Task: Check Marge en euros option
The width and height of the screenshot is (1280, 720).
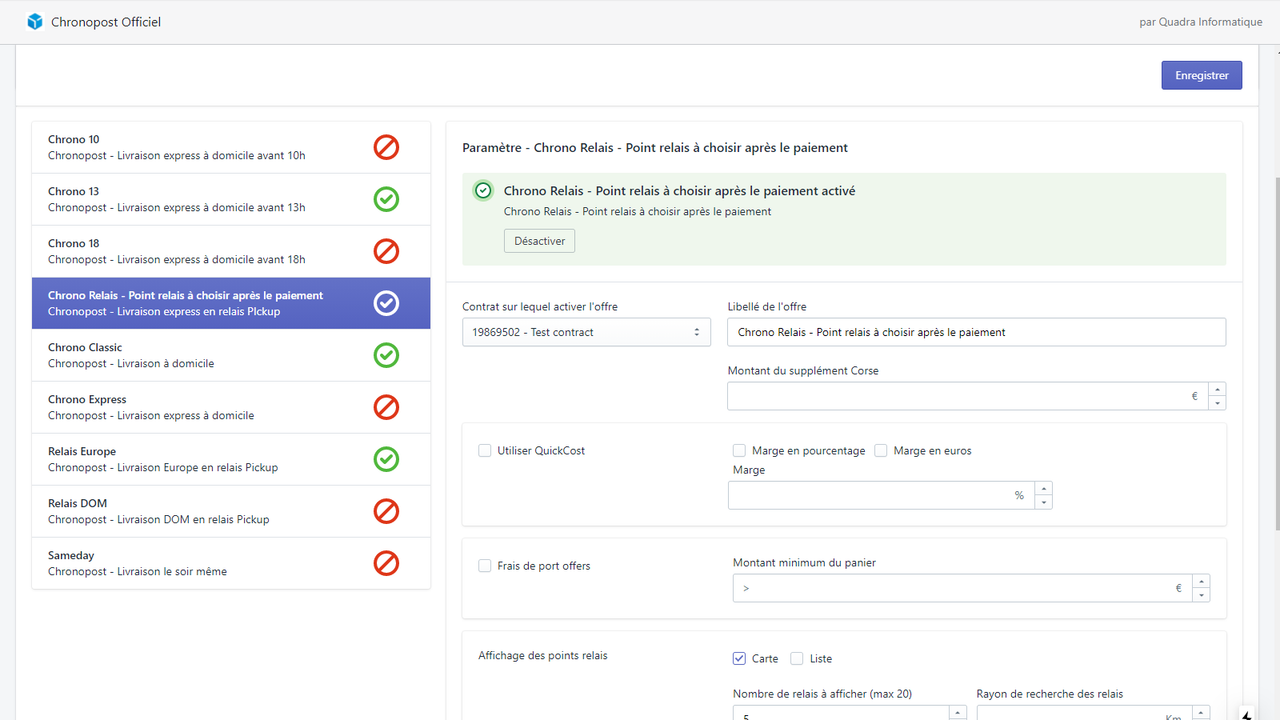Action: 881,451
